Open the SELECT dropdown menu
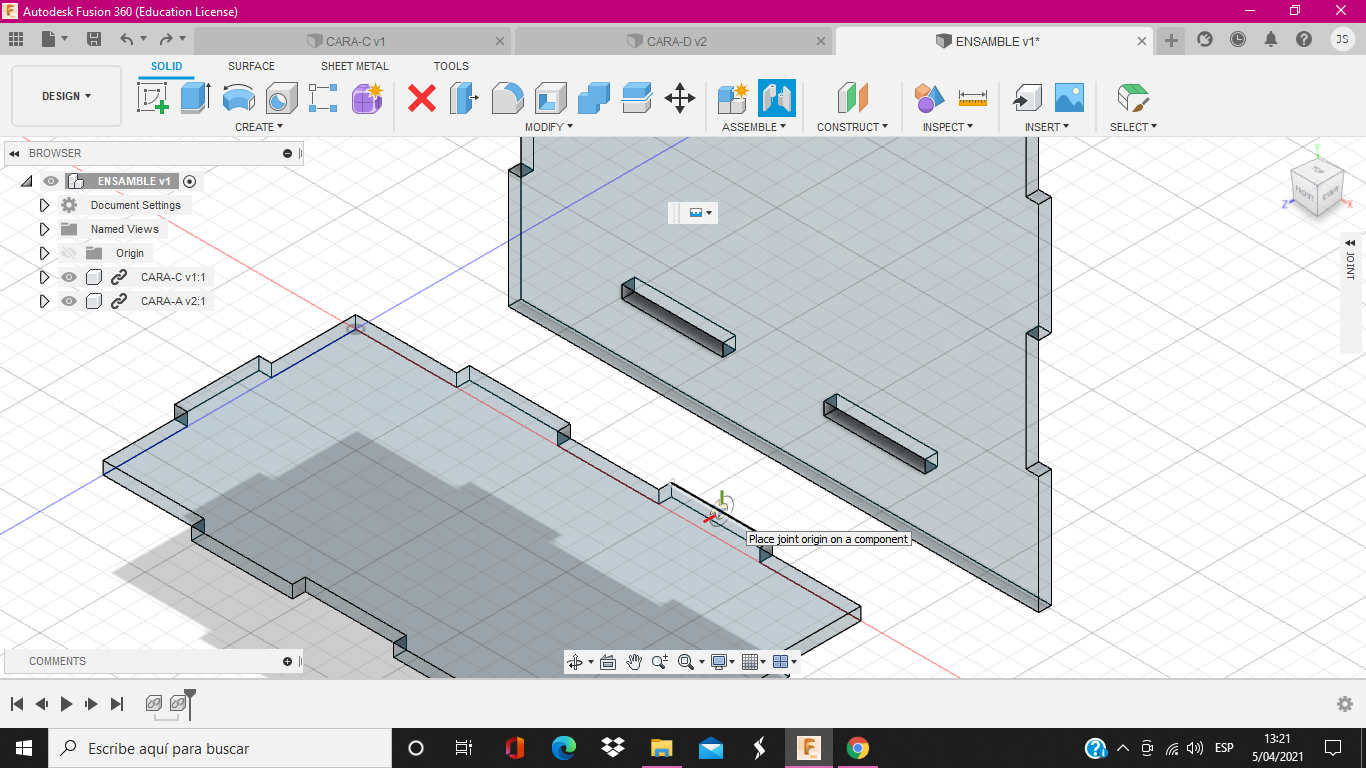 point(1133,127)
